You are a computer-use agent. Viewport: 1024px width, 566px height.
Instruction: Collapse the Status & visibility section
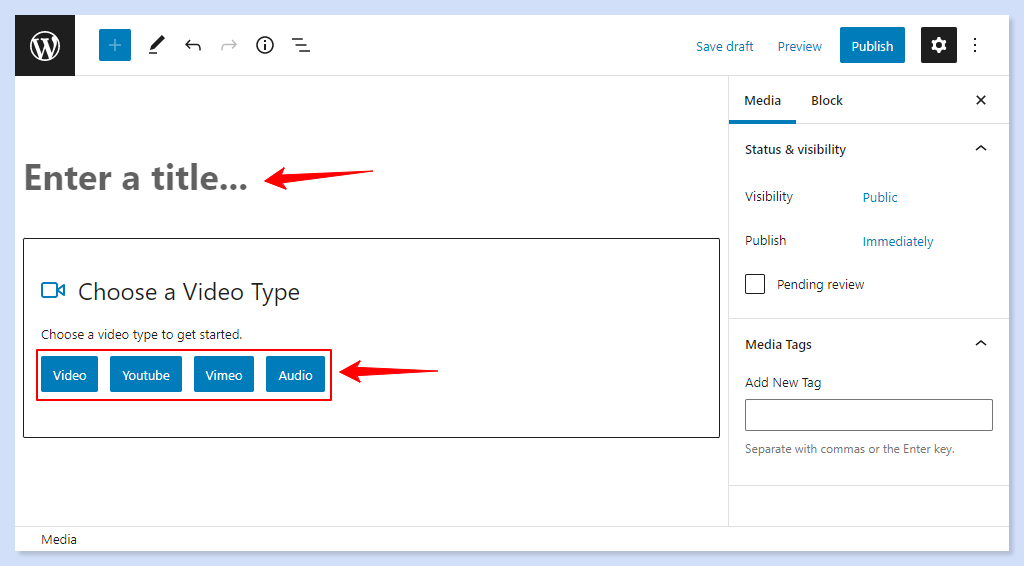(980, 149)
